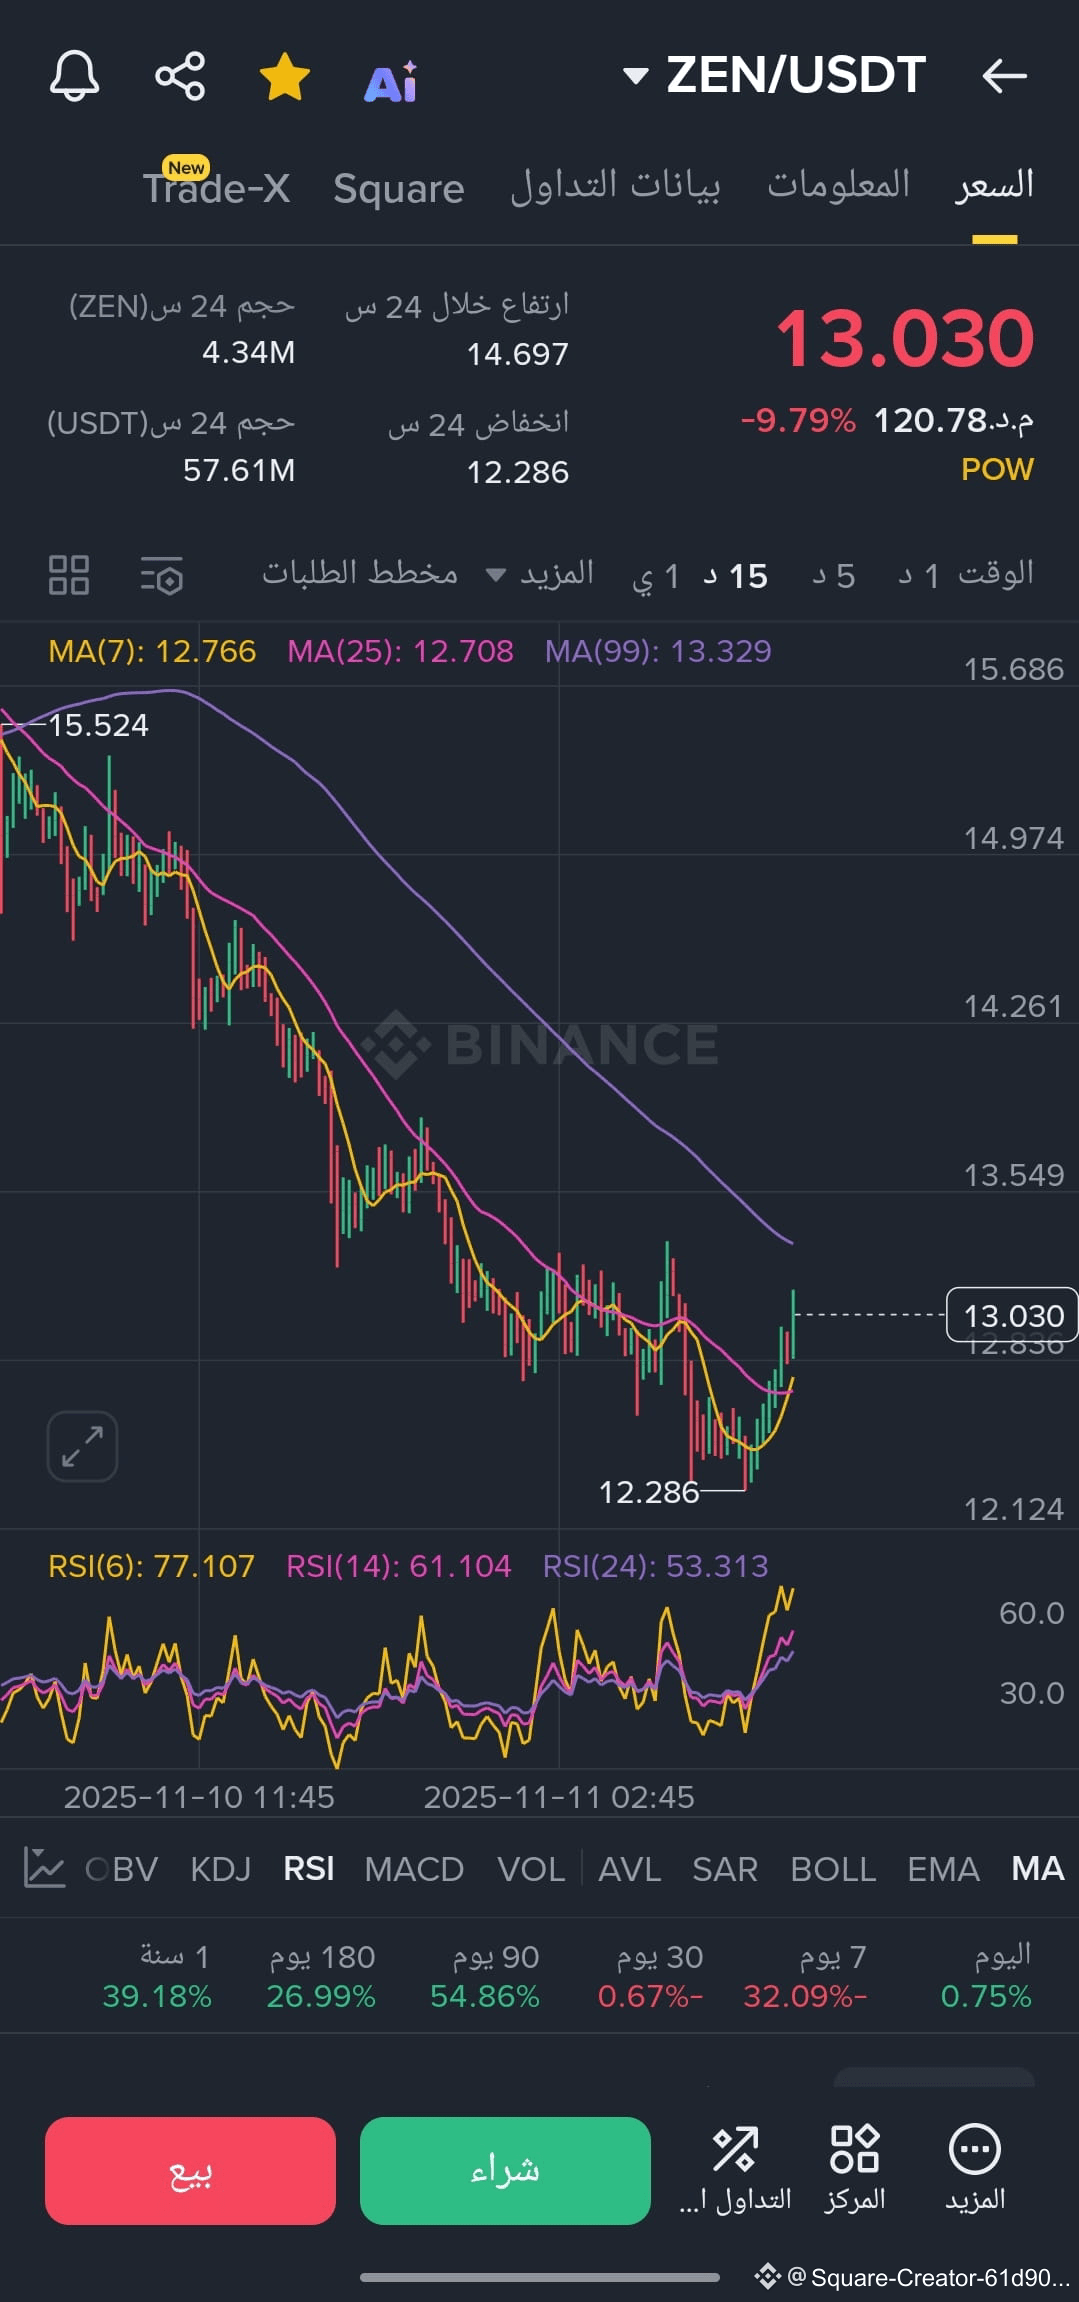The height and width of the screenshot is (2302, 1079).
Task: Open chart settings icon
Action: point(162,575)
